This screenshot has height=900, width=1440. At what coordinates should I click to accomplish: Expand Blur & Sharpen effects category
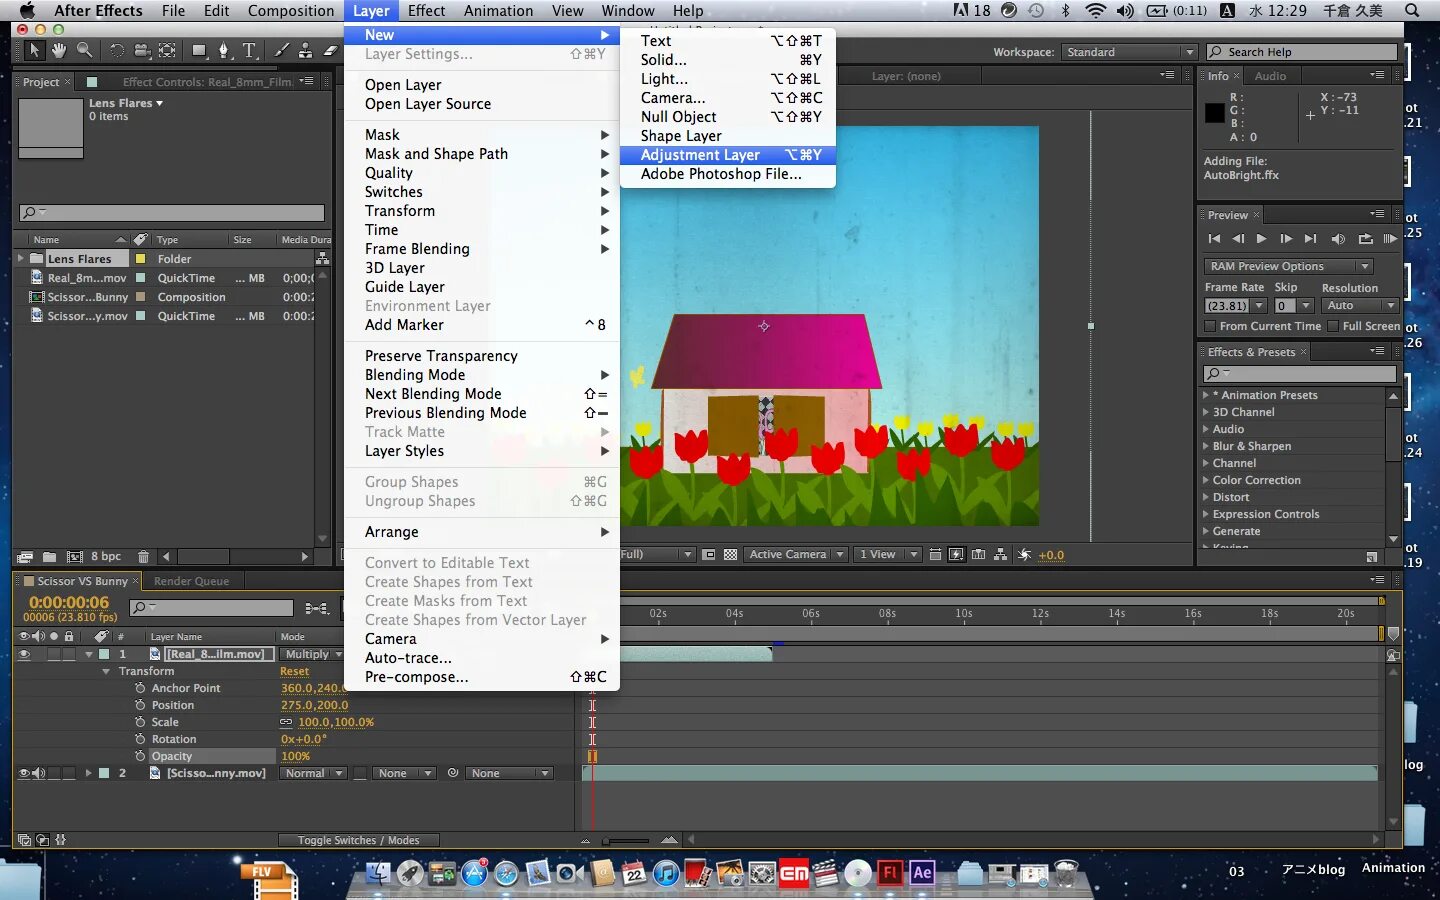pyautogui.click(x=1206, y=446)
